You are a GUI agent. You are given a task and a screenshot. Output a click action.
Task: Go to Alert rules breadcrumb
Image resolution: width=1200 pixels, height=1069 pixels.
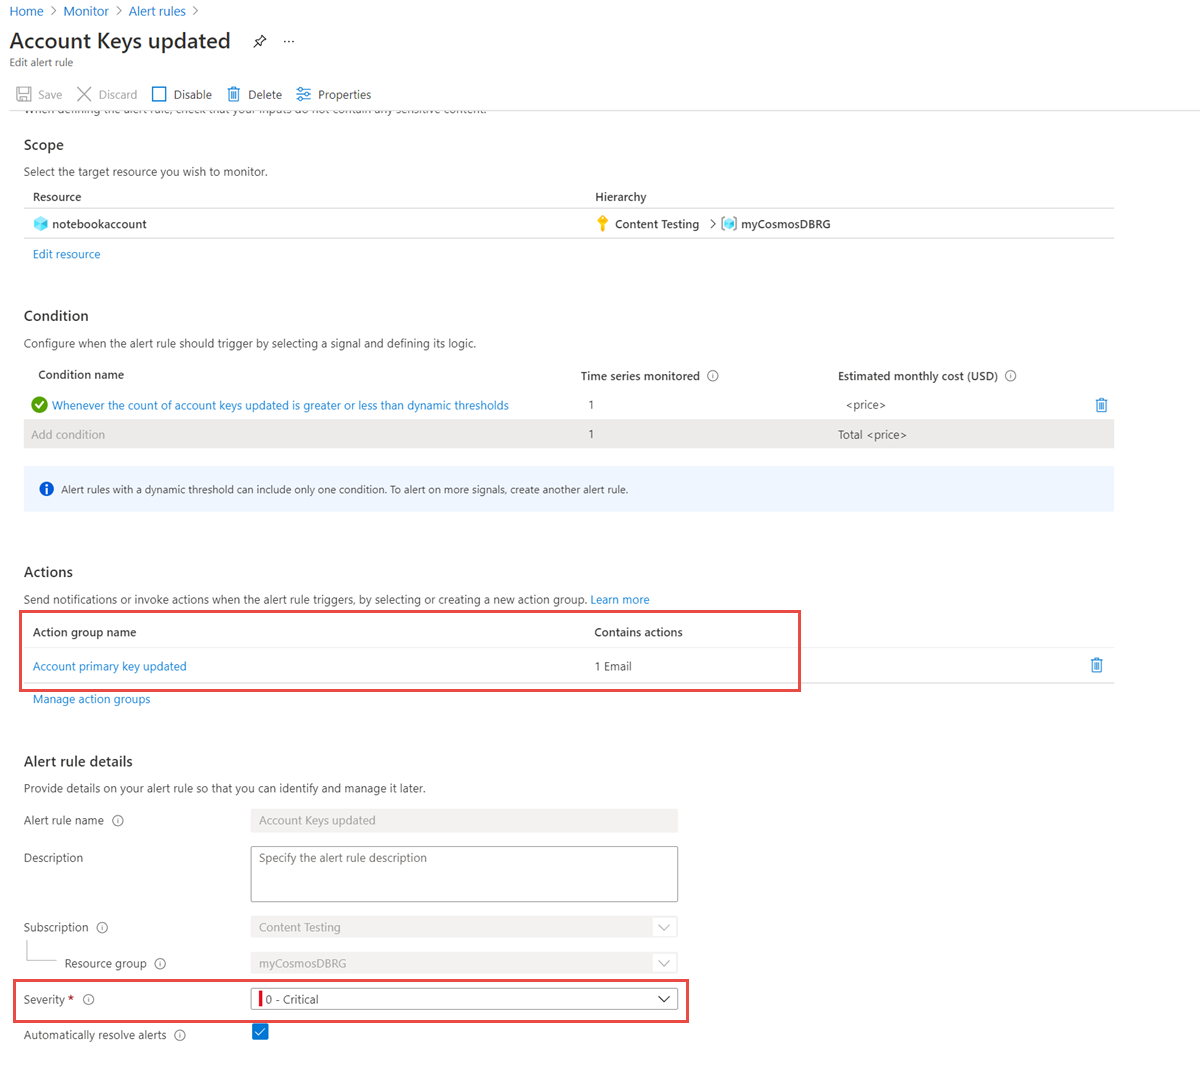(157, 11)
